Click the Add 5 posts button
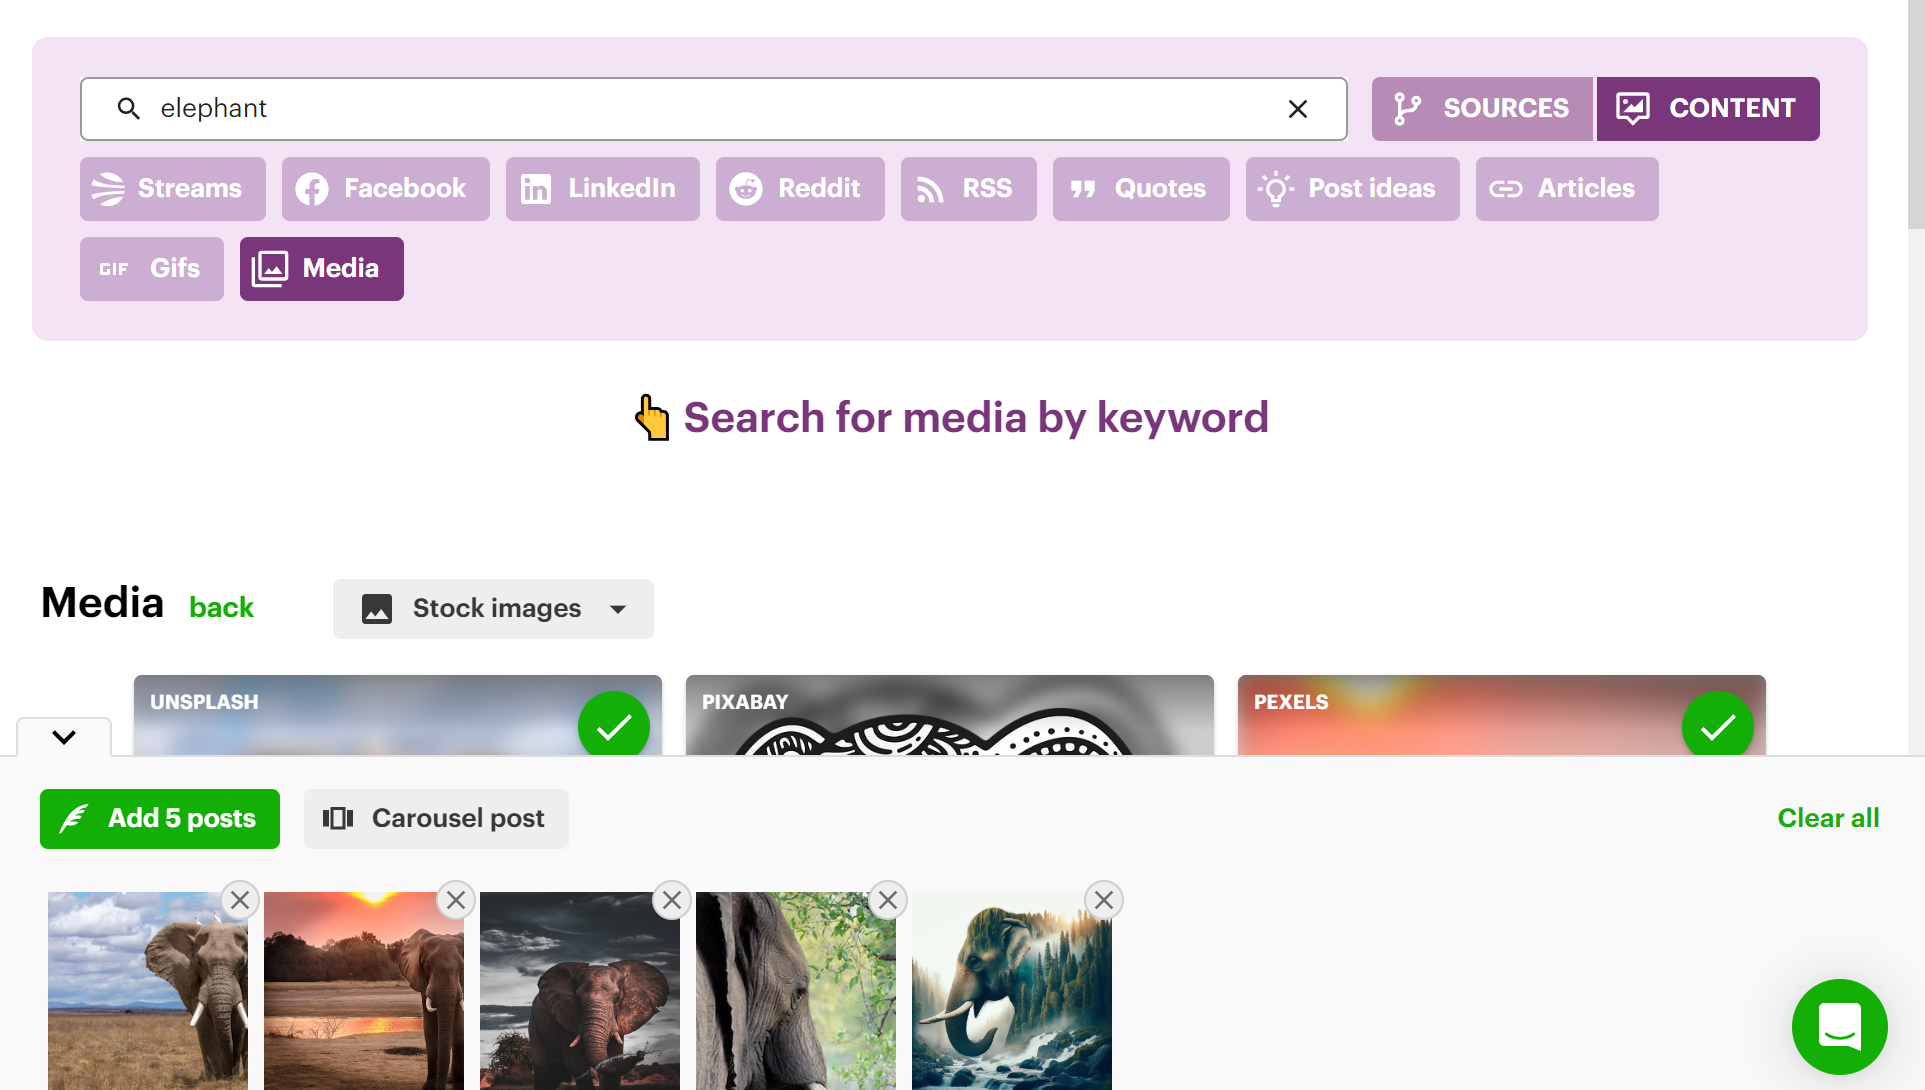 click(160, 818)
